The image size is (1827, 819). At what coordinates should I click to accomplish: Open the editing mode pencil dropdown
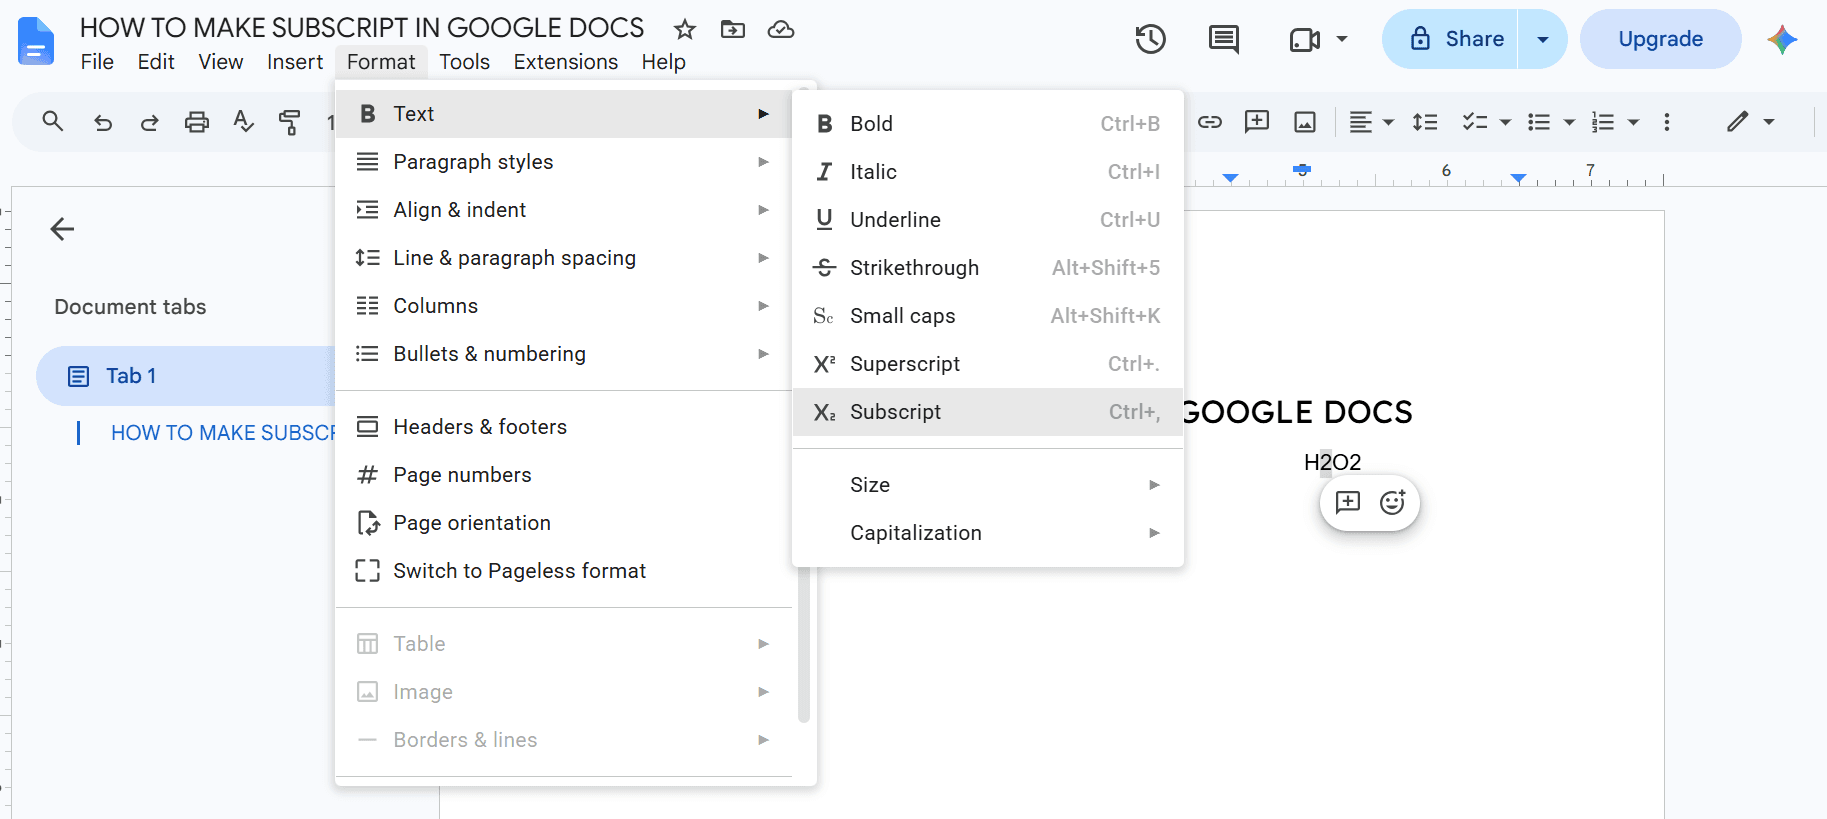pyautogui.click(x=1750, y=122)
